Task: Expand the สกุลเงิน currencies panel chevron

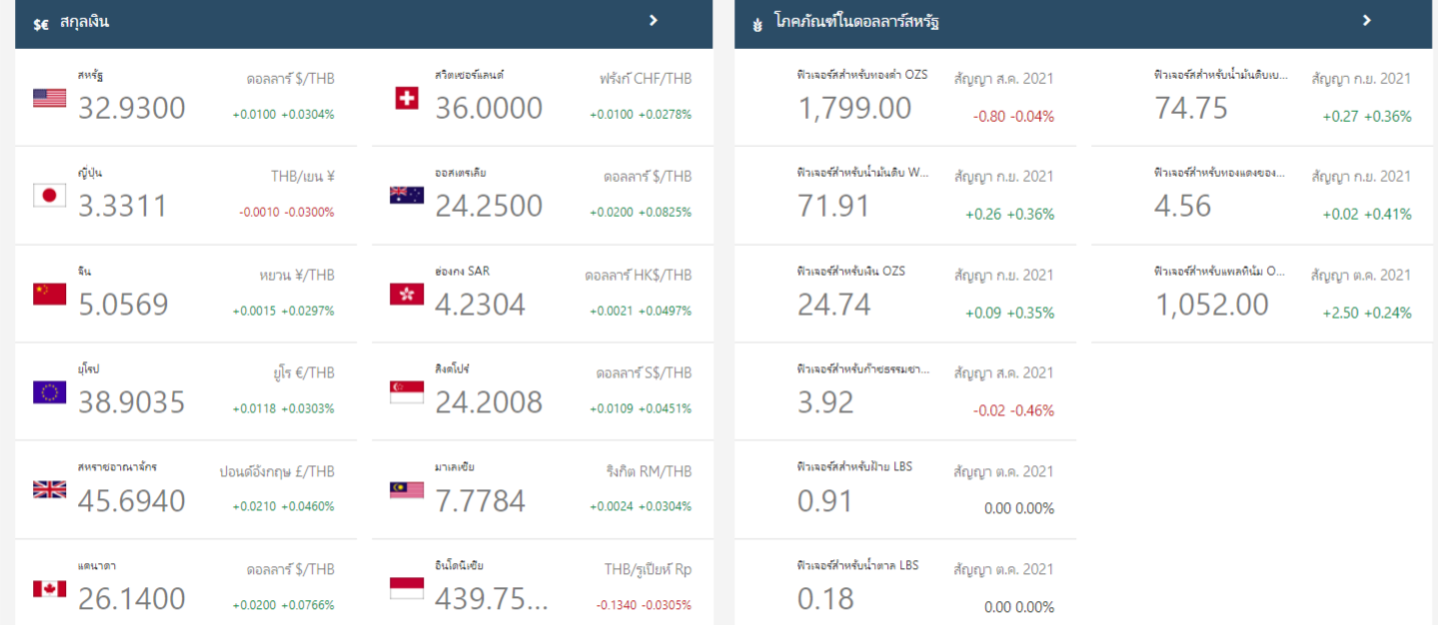Action: 653,20
